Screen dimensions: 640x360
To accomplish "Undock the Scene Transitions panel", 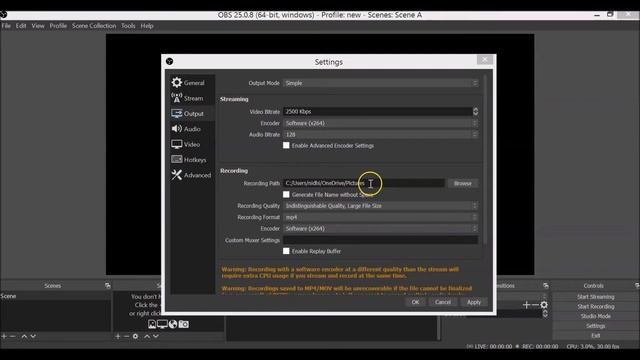I will pos(546,286).
